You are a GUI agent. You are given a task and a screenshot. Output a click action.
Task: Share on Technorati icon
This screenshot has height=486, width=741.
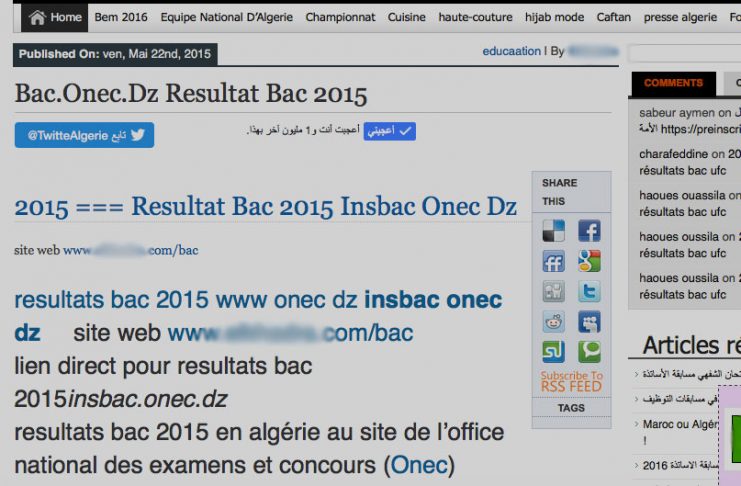[589, 352]
